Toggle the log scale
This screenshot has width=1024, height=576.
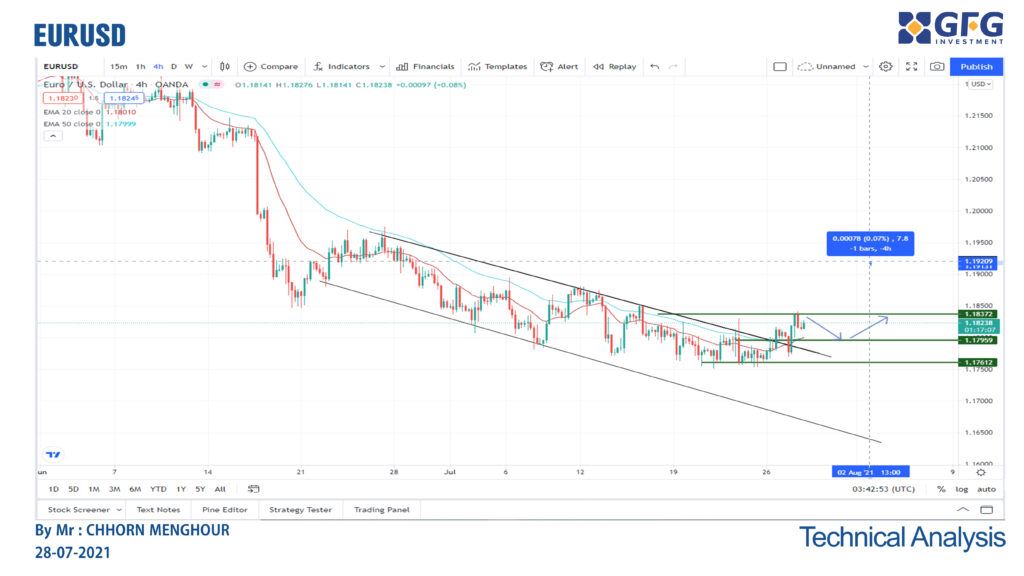(x=962, y=489)
